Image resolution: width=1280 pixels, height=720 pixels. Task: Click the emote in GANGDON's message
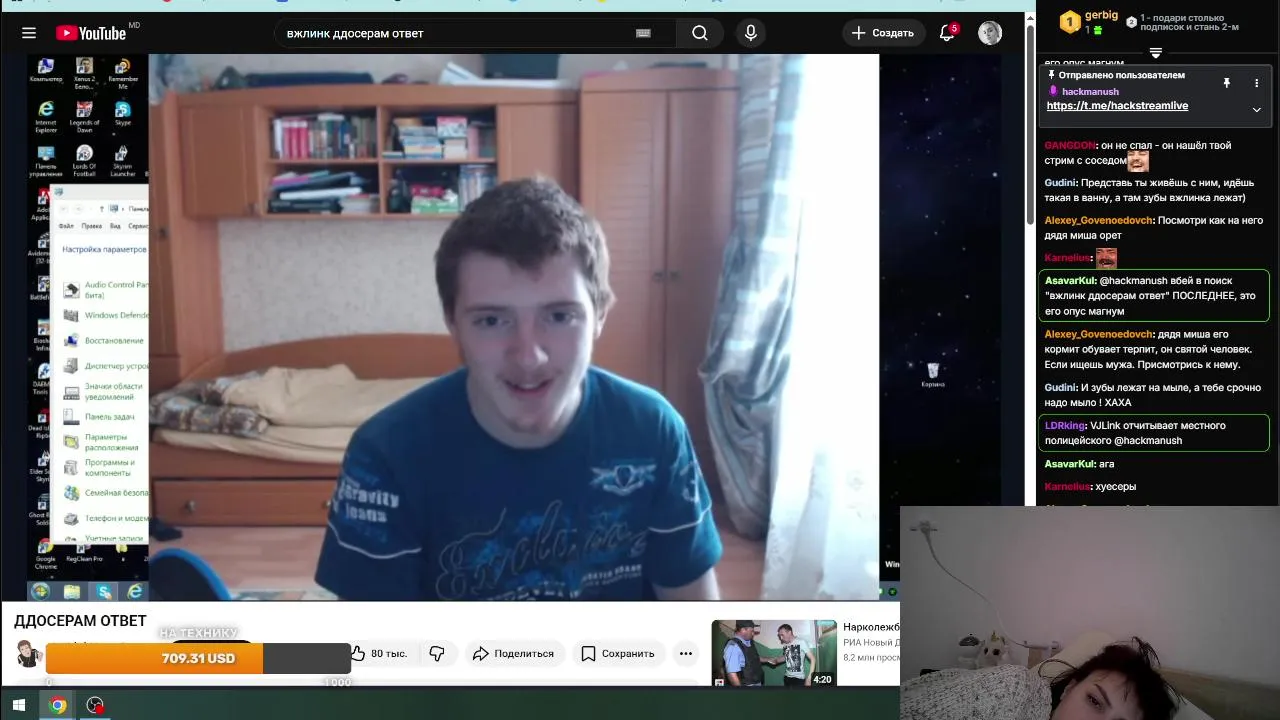coord(1138,161)
